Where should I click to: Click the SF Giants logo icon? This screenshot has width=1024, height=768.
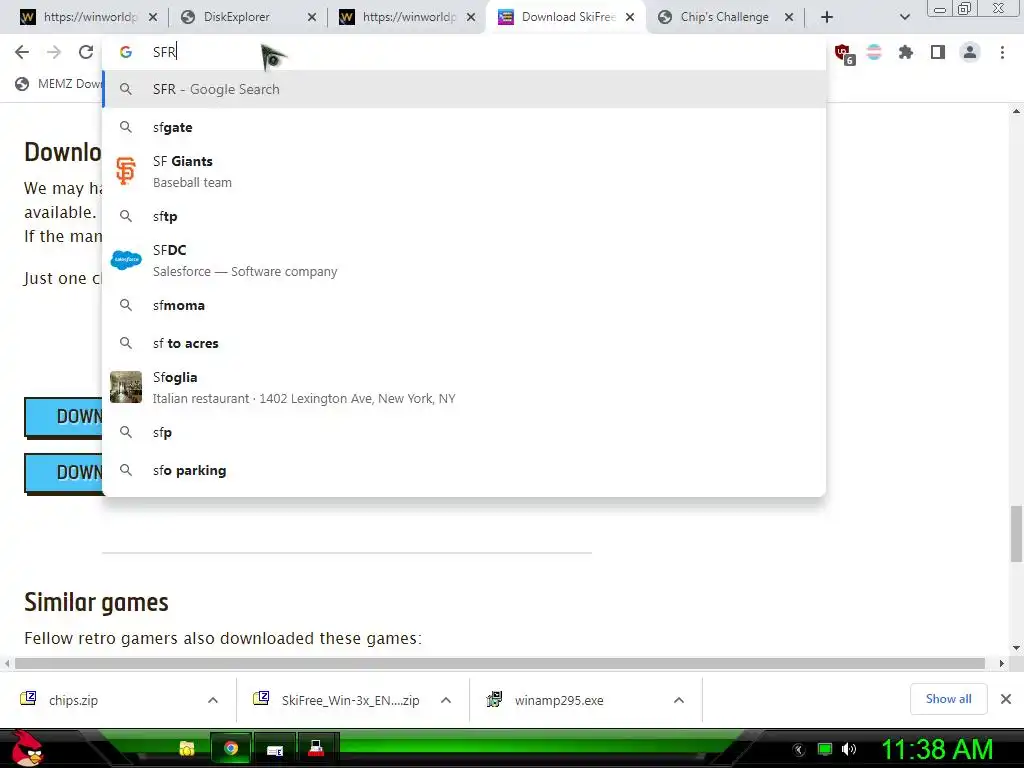125,171
